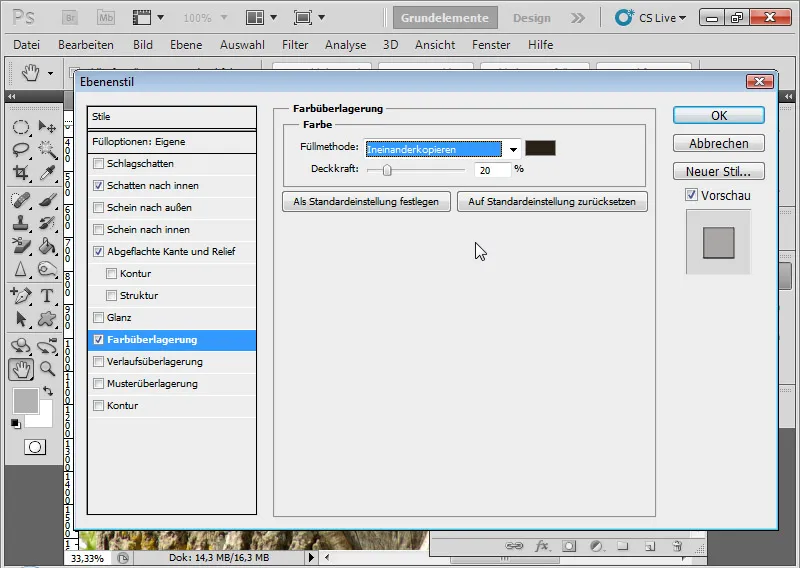Enable the Verlaufsüberlagerung checkbox

(98, 361)
